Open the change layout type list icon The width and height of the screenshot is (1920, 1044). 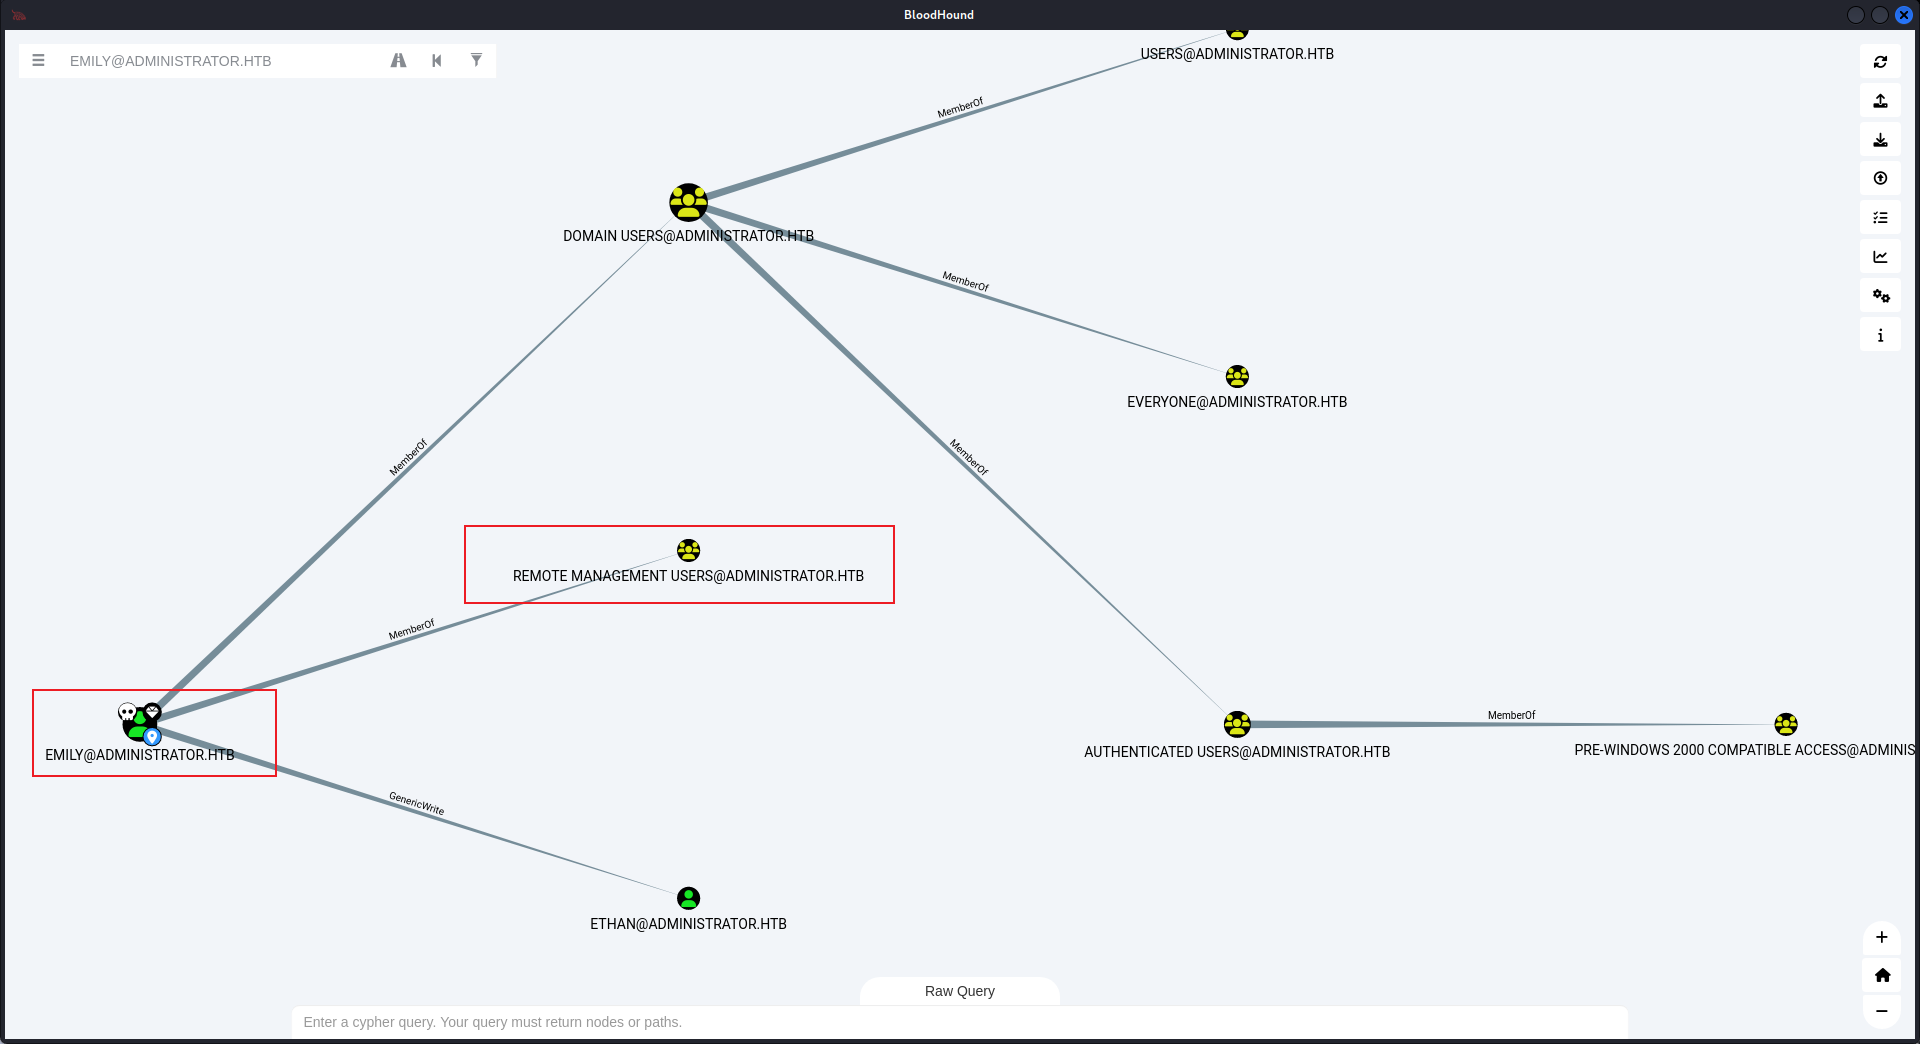pos(1880,218)
